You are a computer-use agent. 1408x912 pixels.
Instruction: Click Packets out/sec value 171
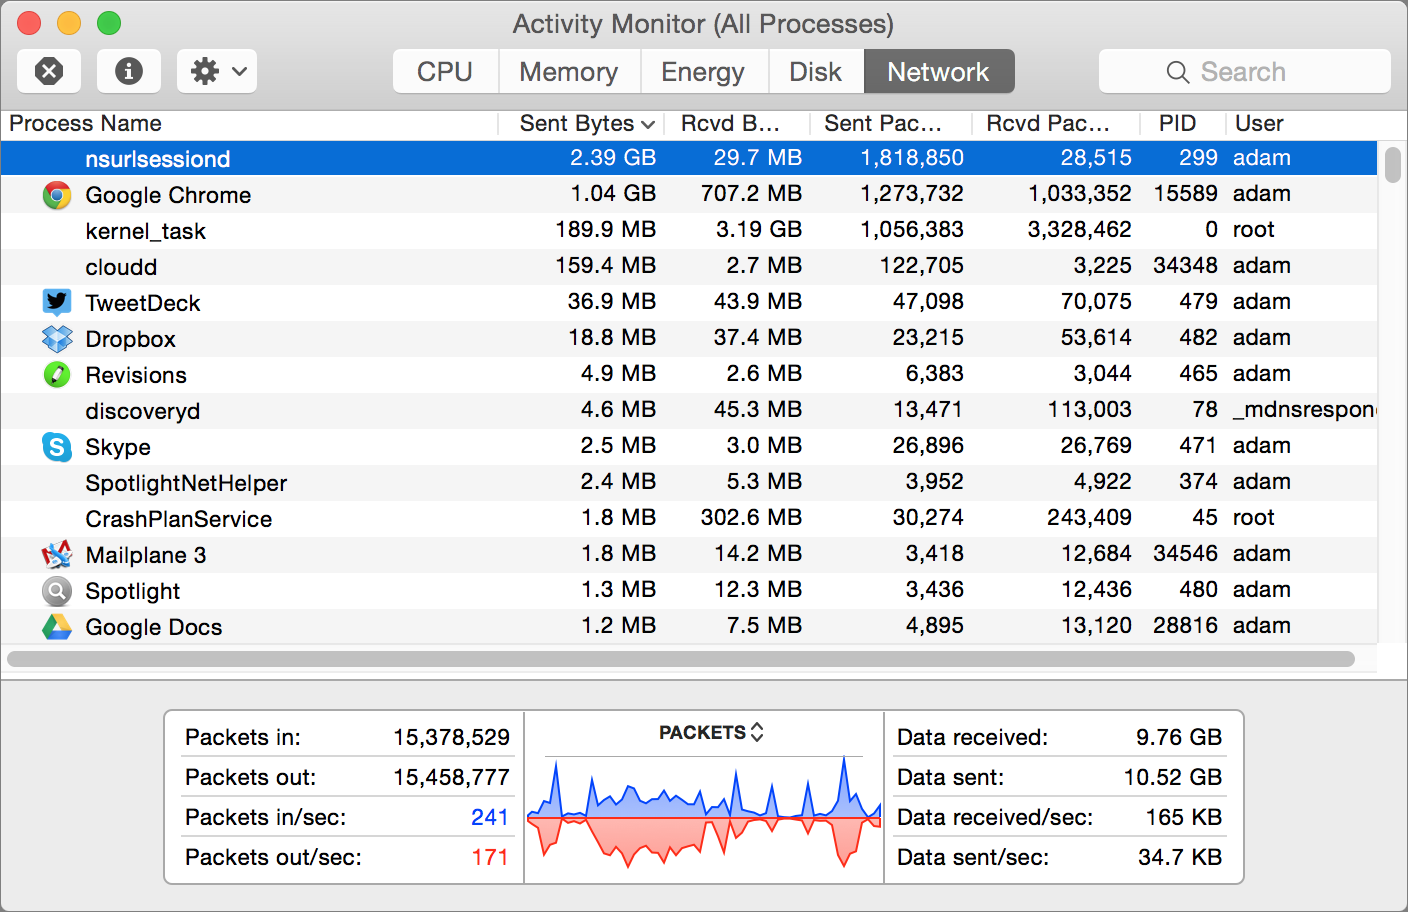[490, 857]
